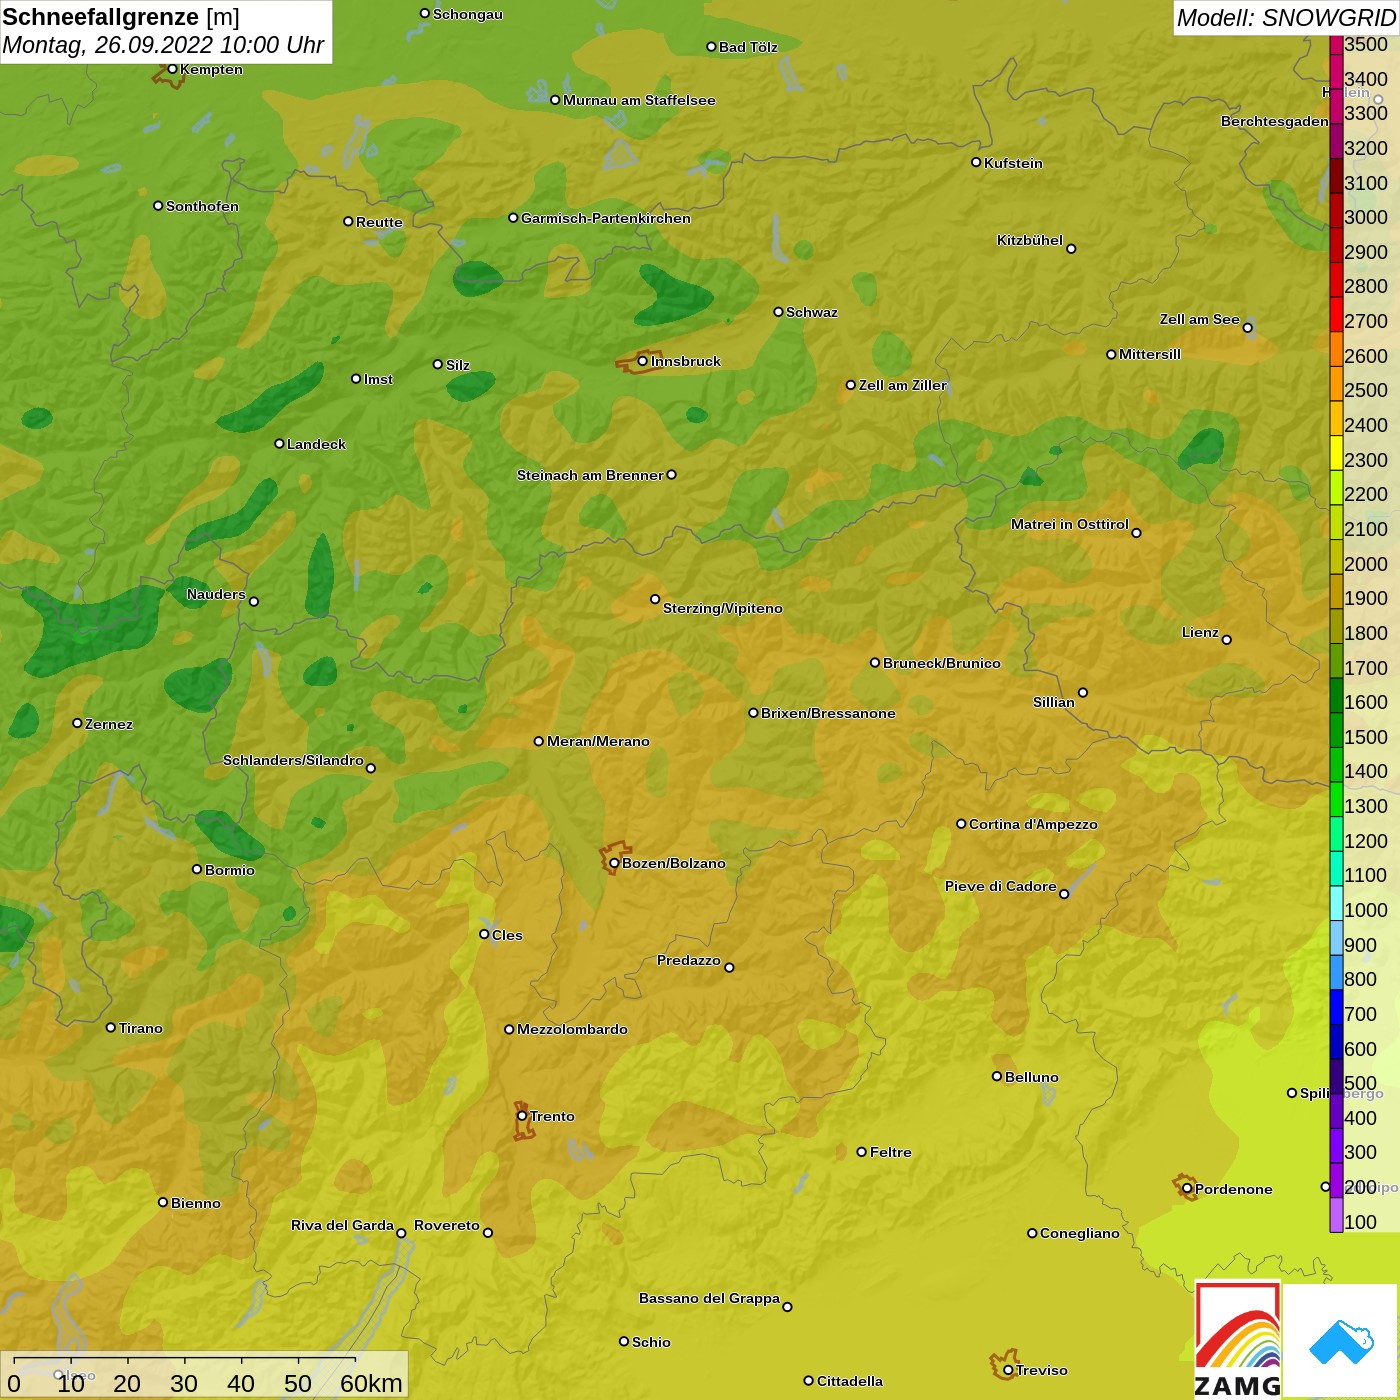Click the Modell: SNOWGRID label
1400x1400 pixels.
(1285, 18)
